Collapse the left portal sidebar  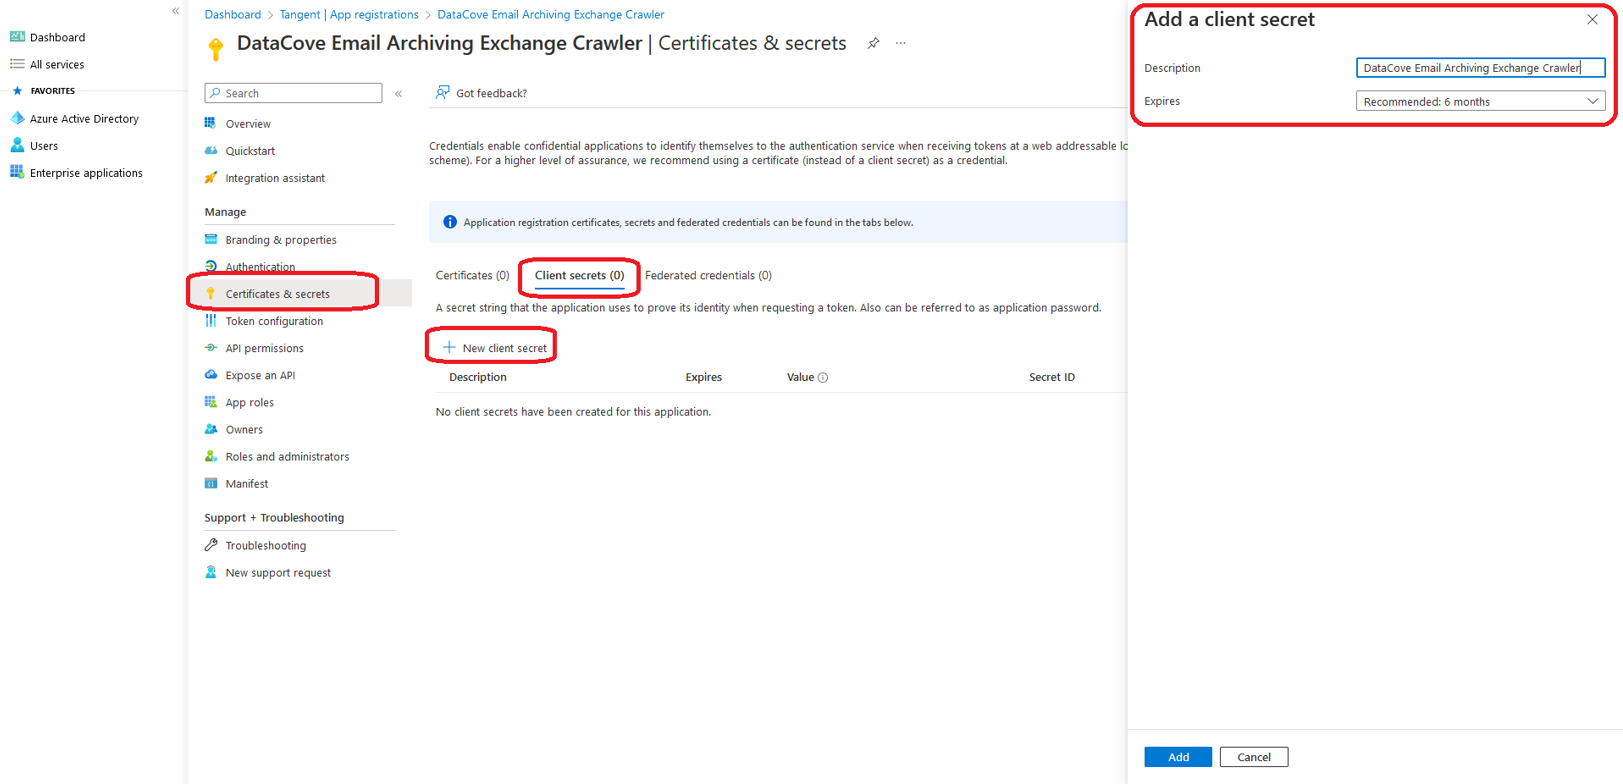[176, 11]
